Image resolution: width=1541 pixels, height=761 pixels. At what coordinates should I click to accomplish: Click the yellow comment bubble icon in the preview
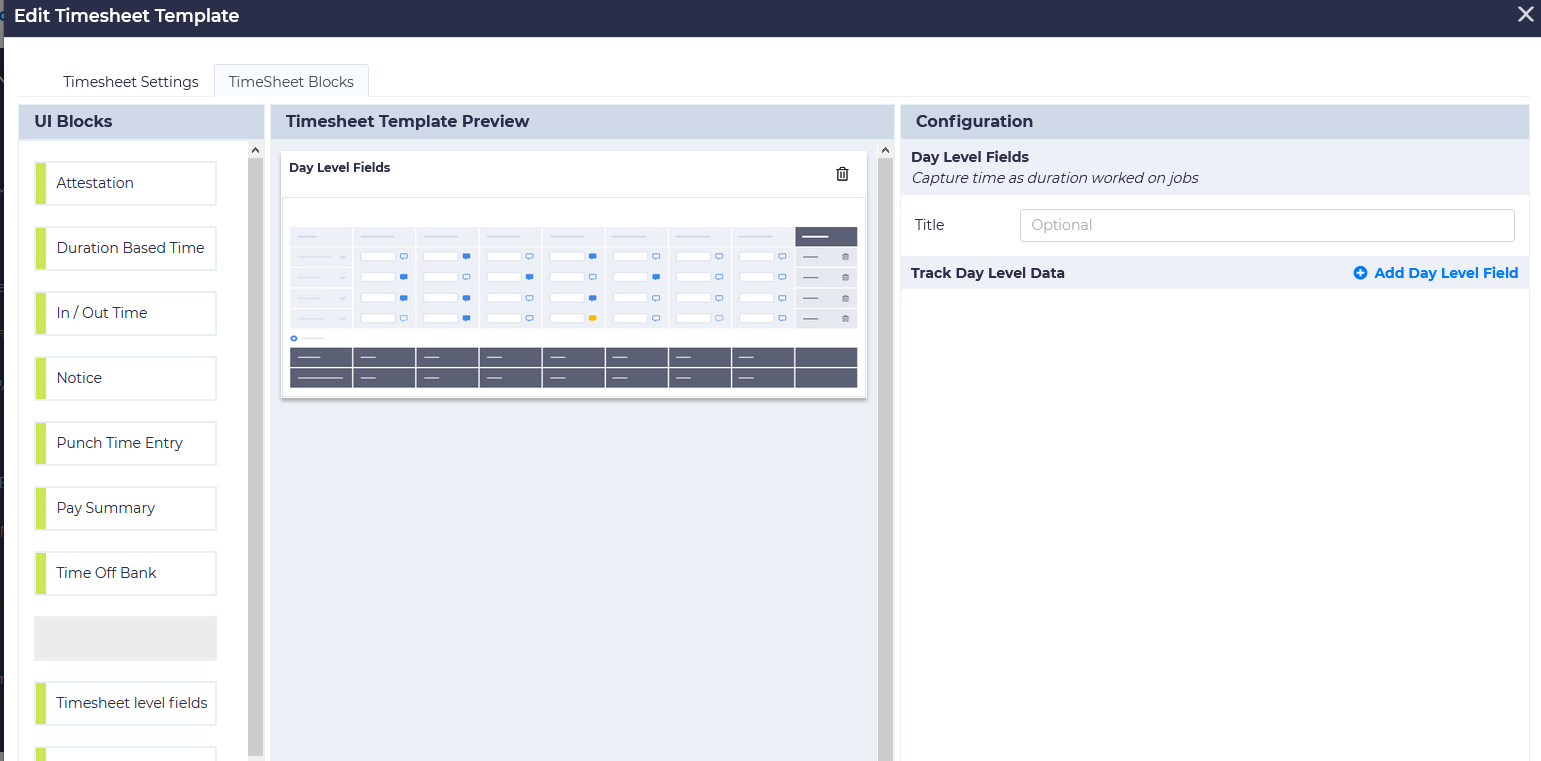coord(593,318)
